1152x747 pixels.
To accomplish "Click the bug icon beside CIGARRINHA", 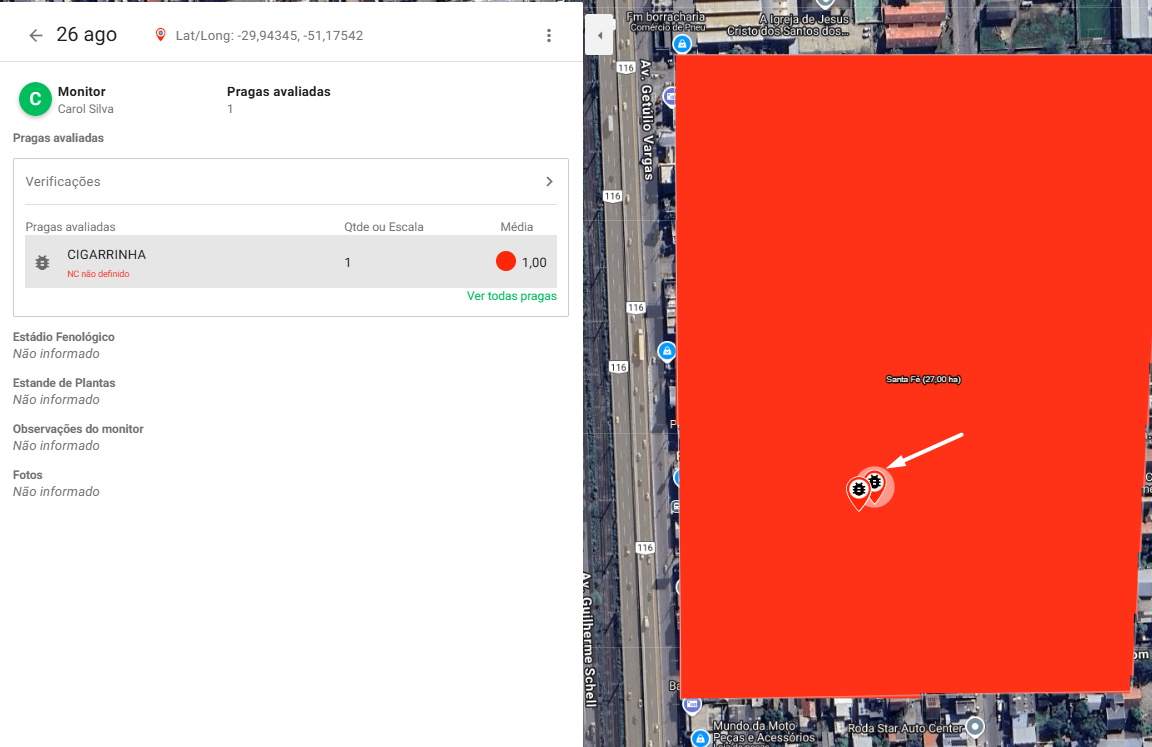I will coord(42,262).
